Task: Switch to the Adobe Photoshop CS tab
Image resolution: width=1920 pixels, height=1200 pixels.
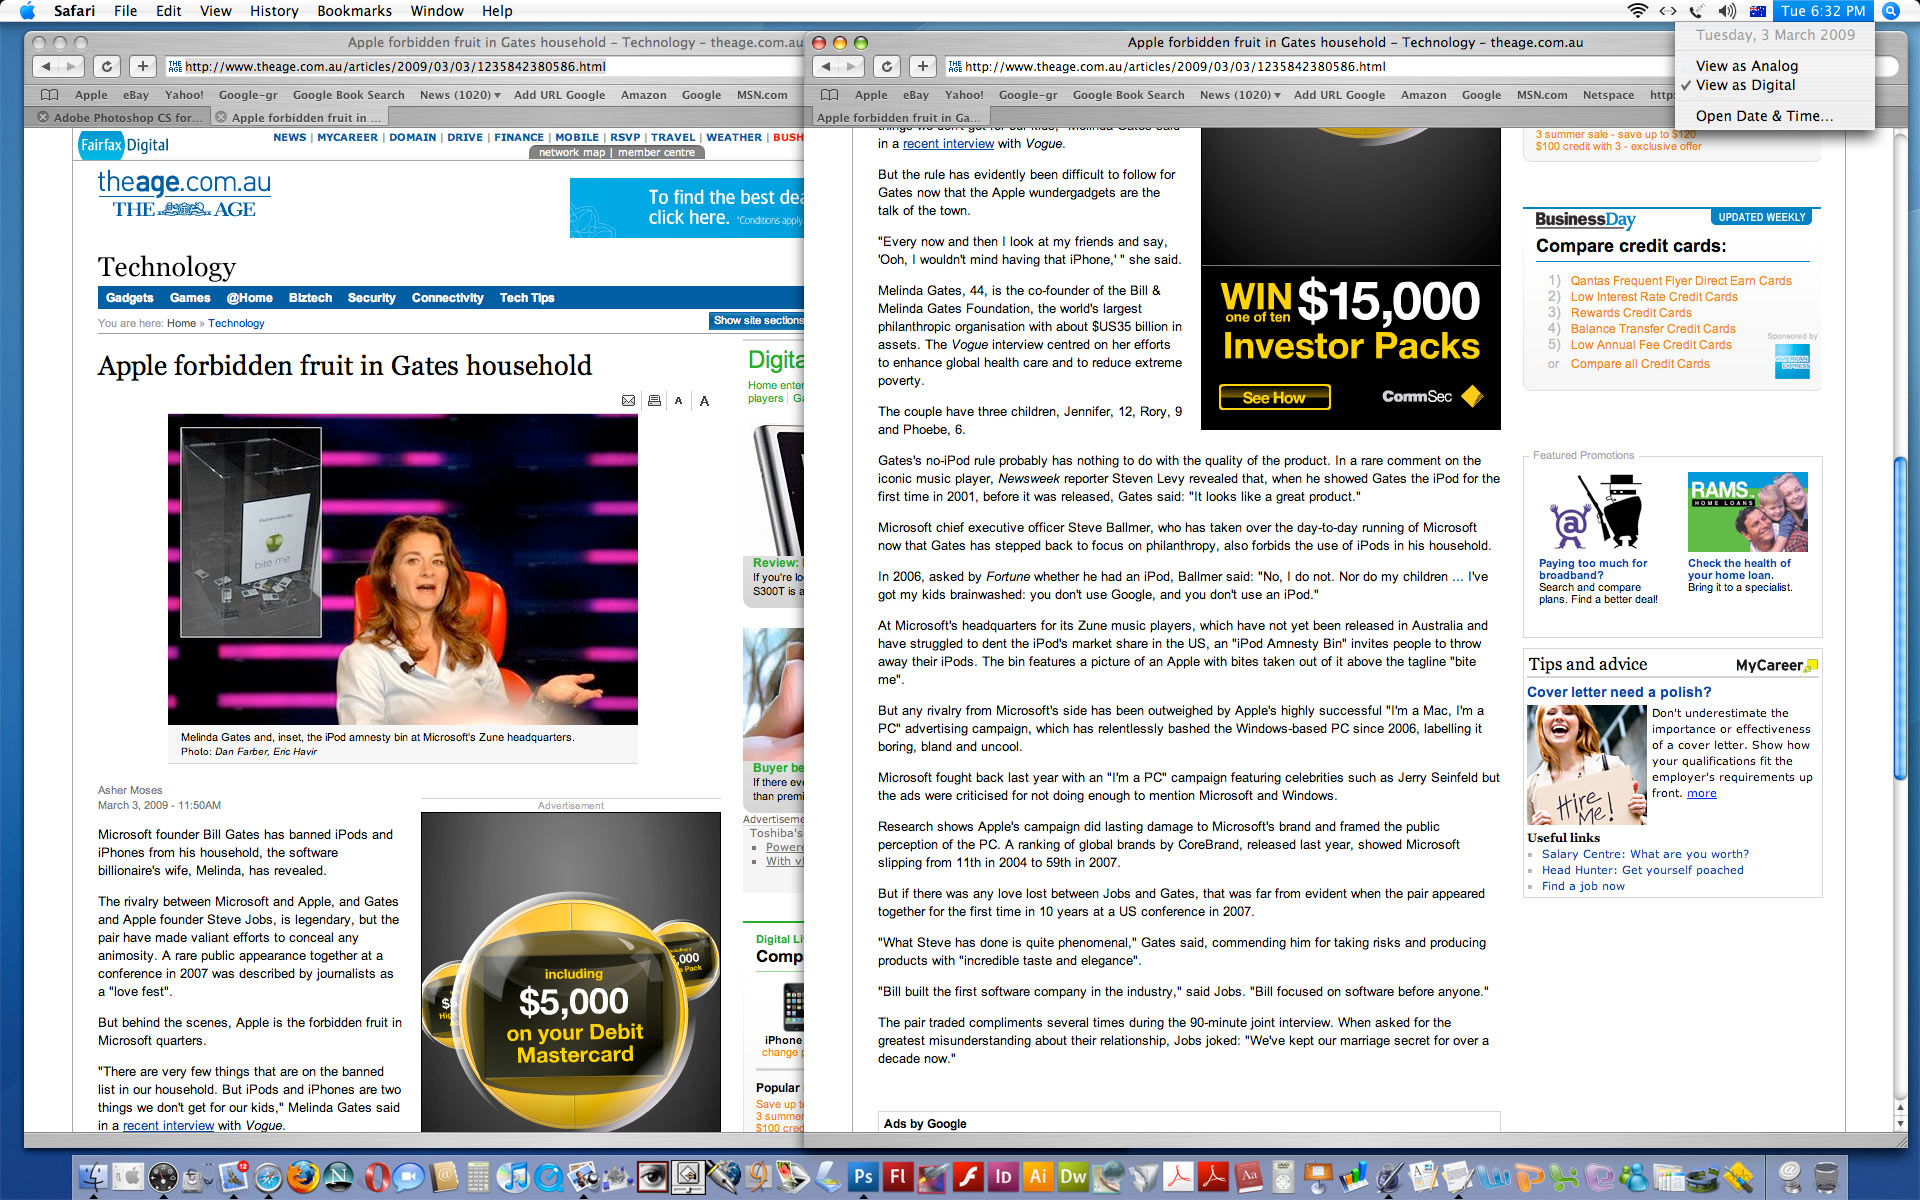Action: click(127, 117)
